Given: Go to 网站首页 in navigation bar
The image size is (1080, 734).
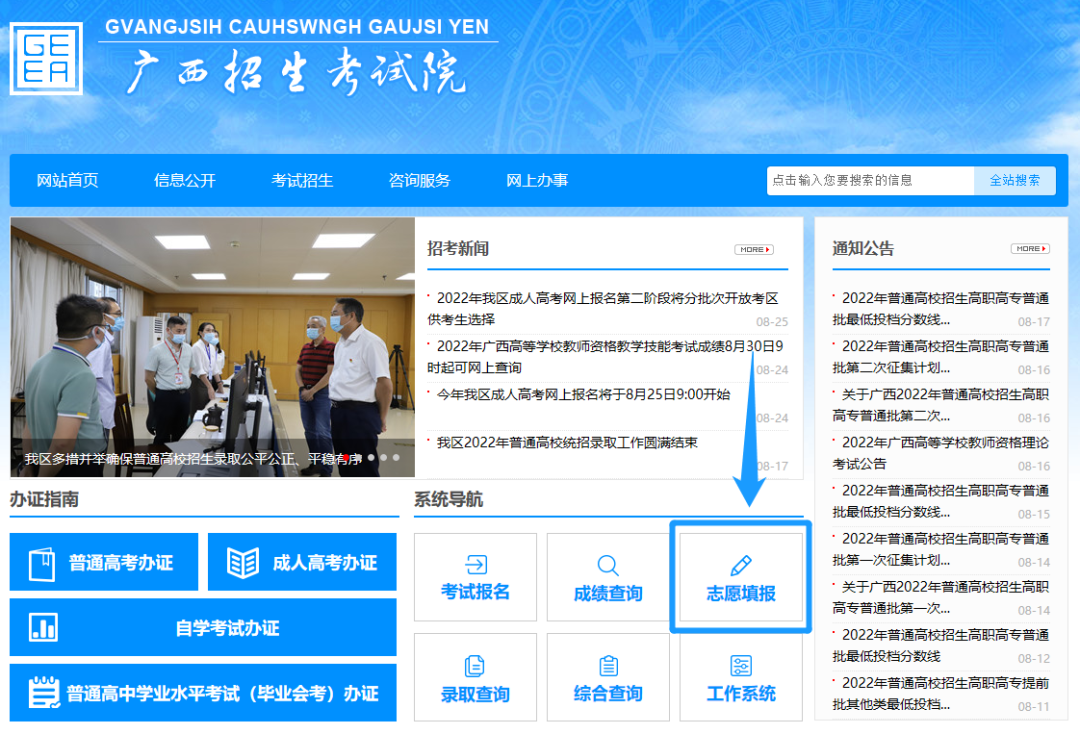Looking at the screenshot, I should 68,181.
